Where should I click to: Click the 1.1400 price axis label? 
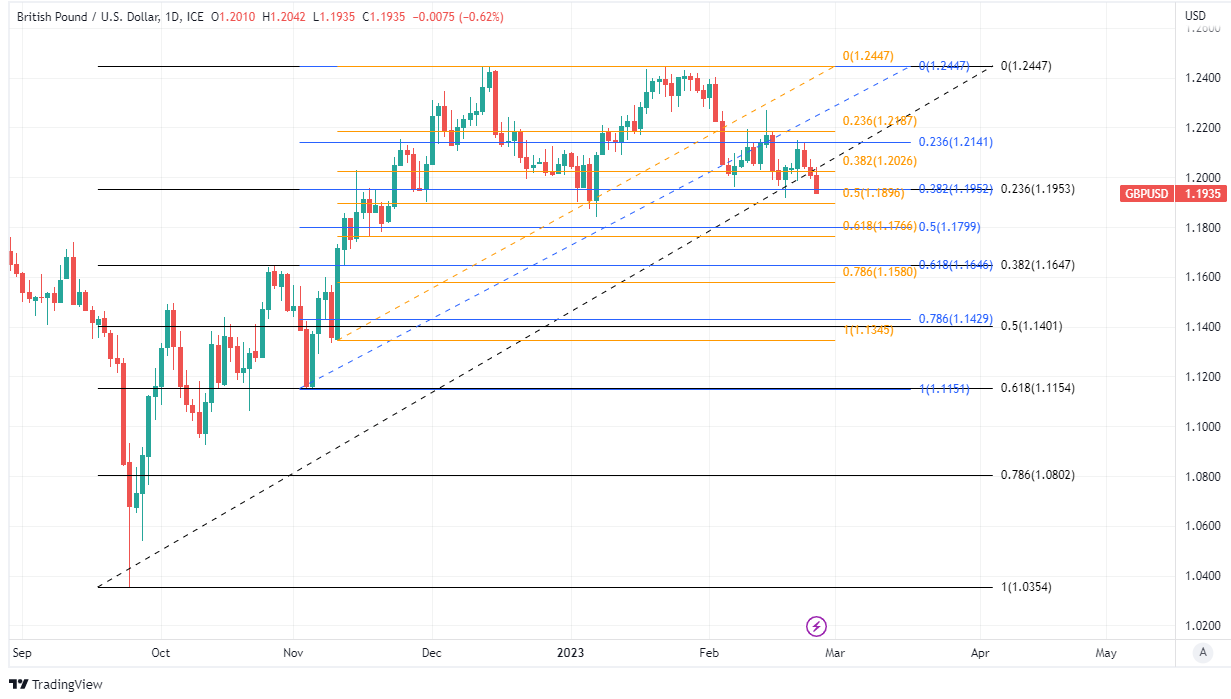tap(1203, 327)
